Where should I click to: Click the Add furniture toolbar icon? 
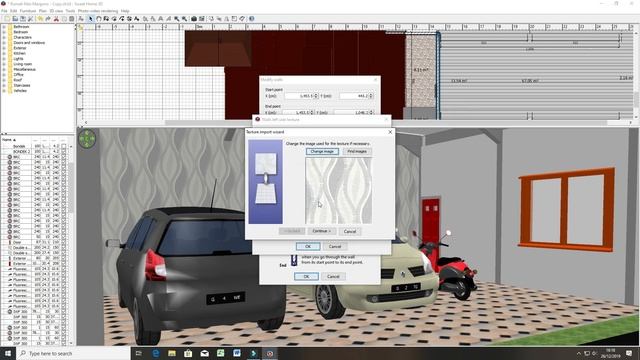coord(81,19)
